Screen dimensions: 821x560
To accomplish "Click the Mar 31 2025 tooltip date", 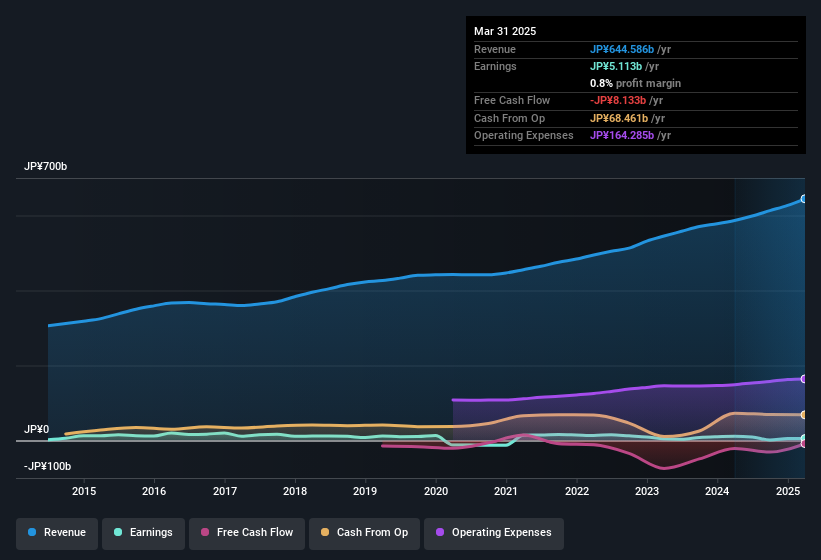I will (505, 31).
